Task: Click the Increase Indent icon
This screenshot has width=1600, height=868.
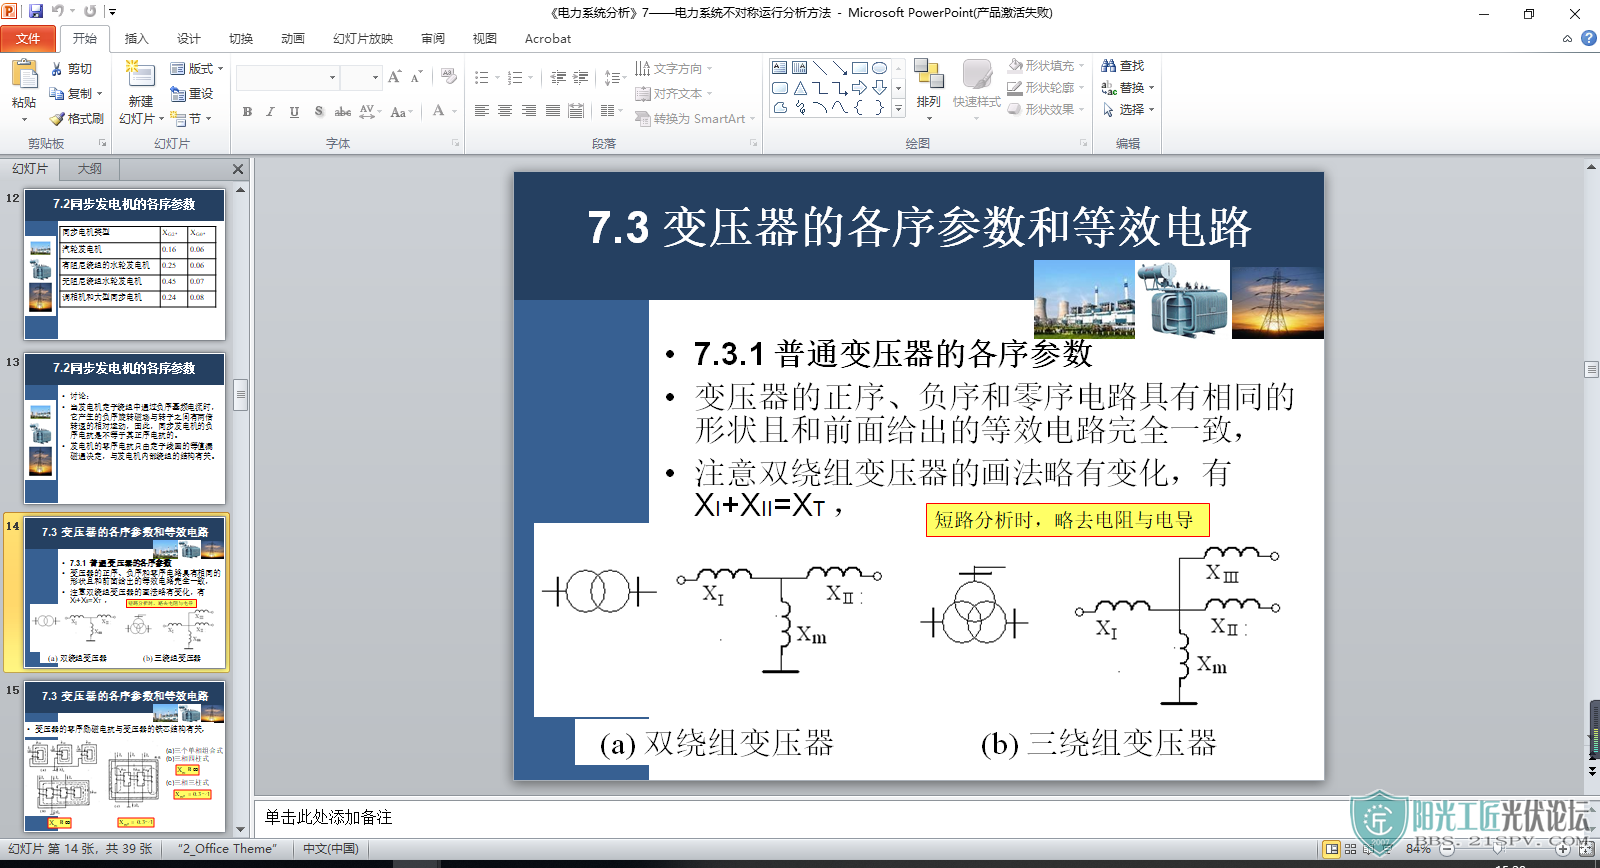Action: [580, 77]
